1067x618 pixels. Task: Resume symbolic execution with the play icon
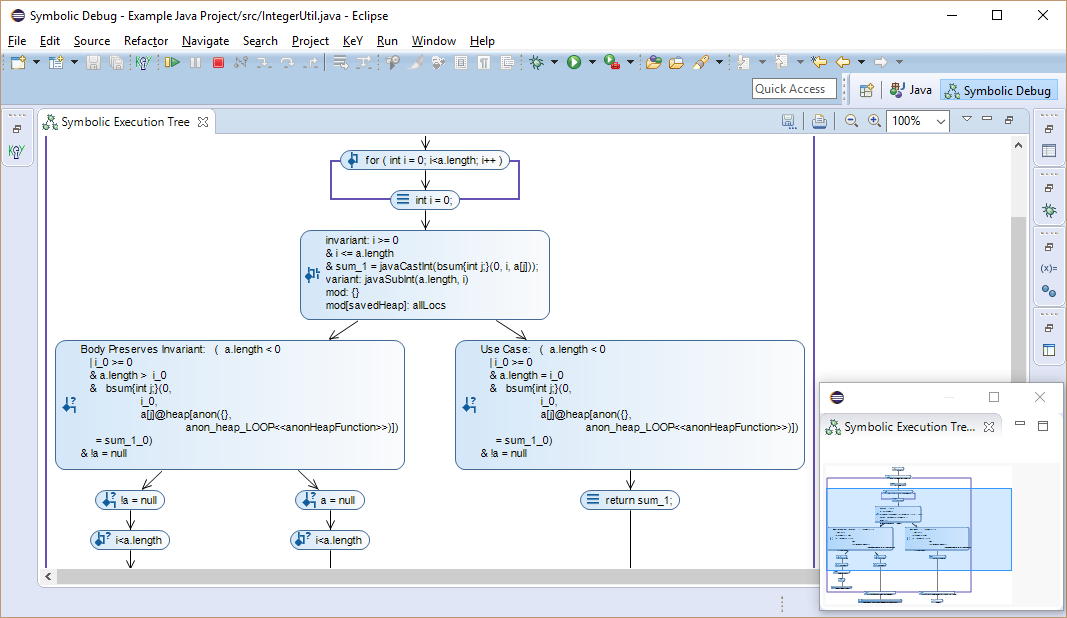pyautogui.click(x=172, y=63)
